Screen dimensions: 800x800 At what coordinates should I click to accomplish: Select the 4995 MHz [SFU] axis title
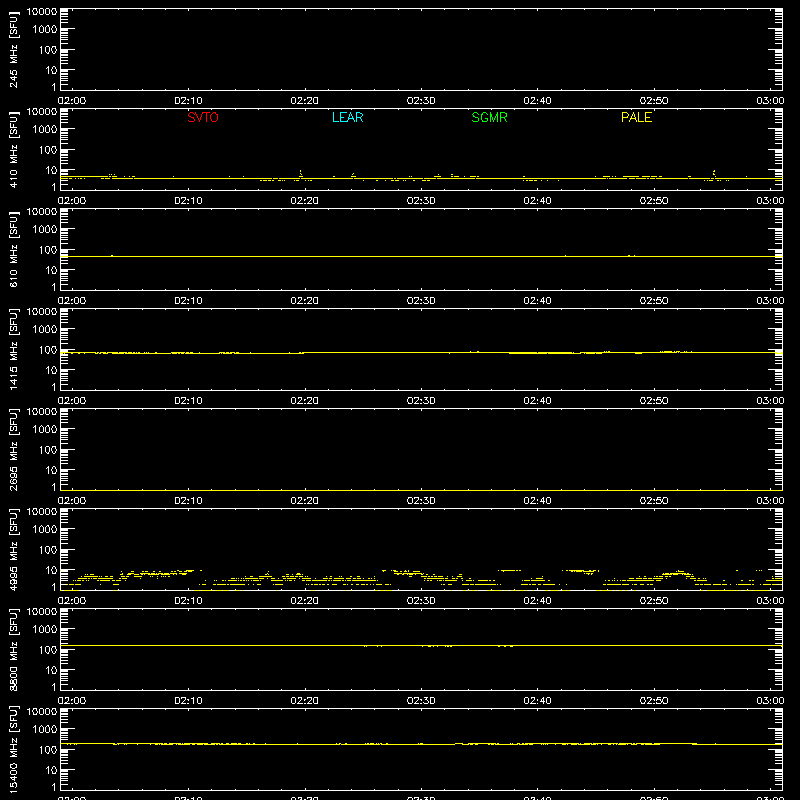(x=13, y=549)
